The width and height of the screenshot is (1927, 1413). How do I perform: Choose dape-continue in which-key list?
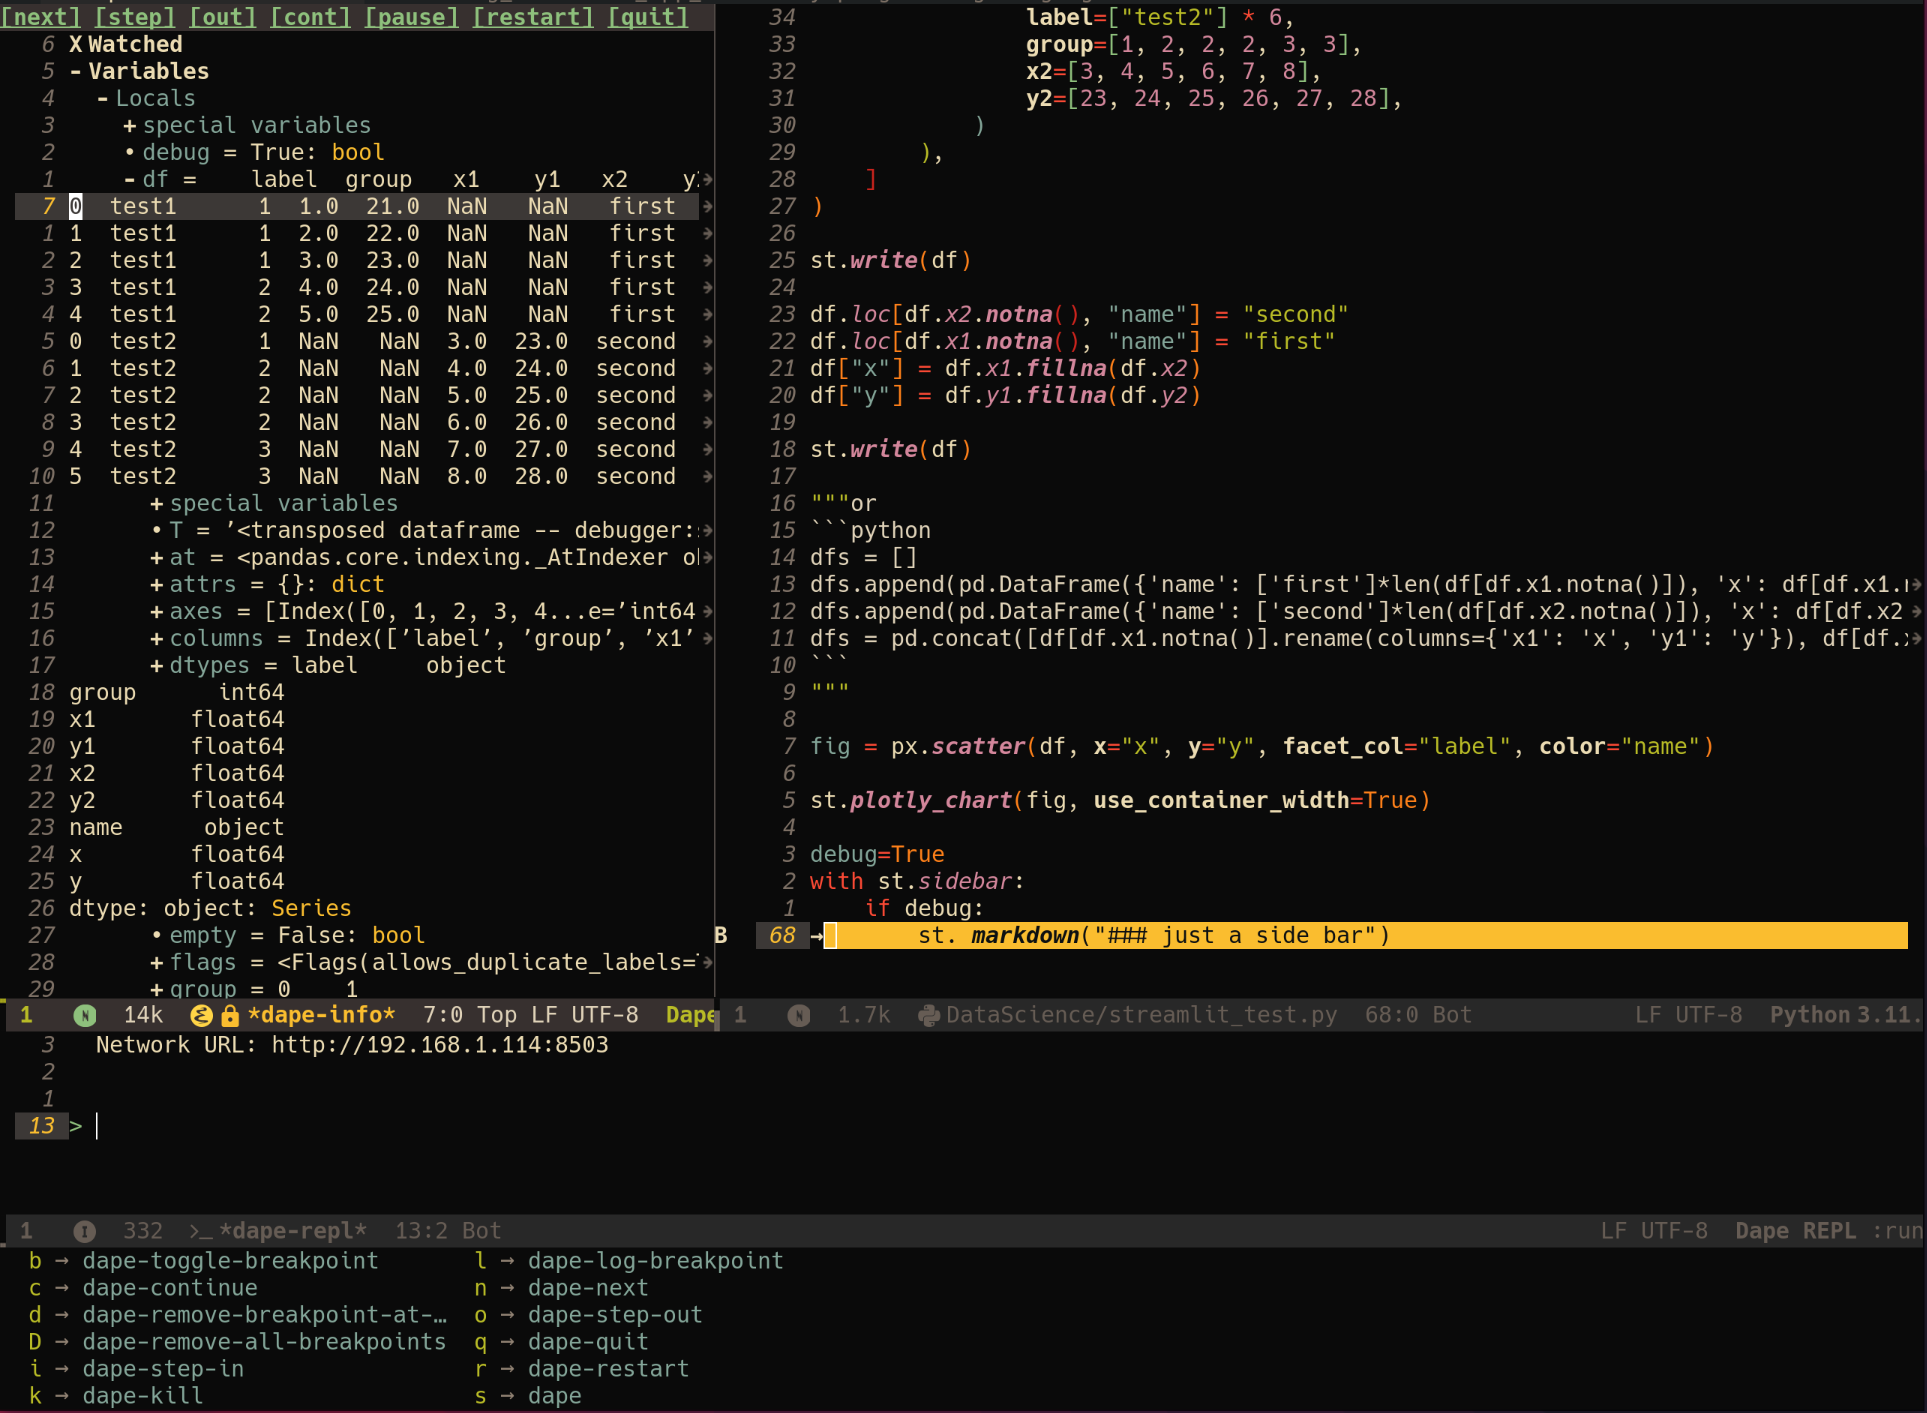tap(170, 1288)
